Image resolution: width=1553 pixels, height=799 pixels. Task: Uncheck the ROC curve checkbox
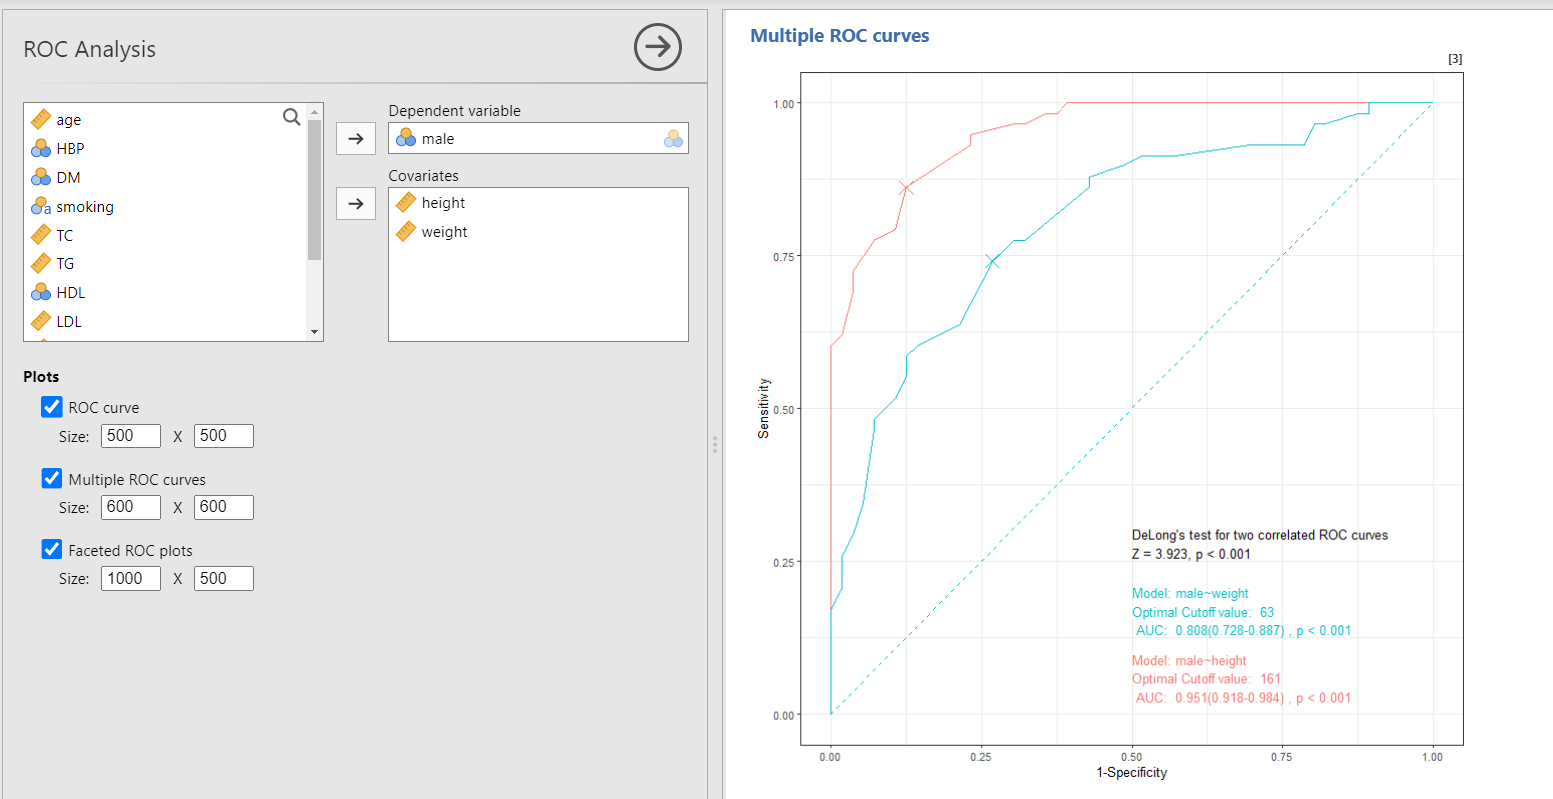(52, 406)
